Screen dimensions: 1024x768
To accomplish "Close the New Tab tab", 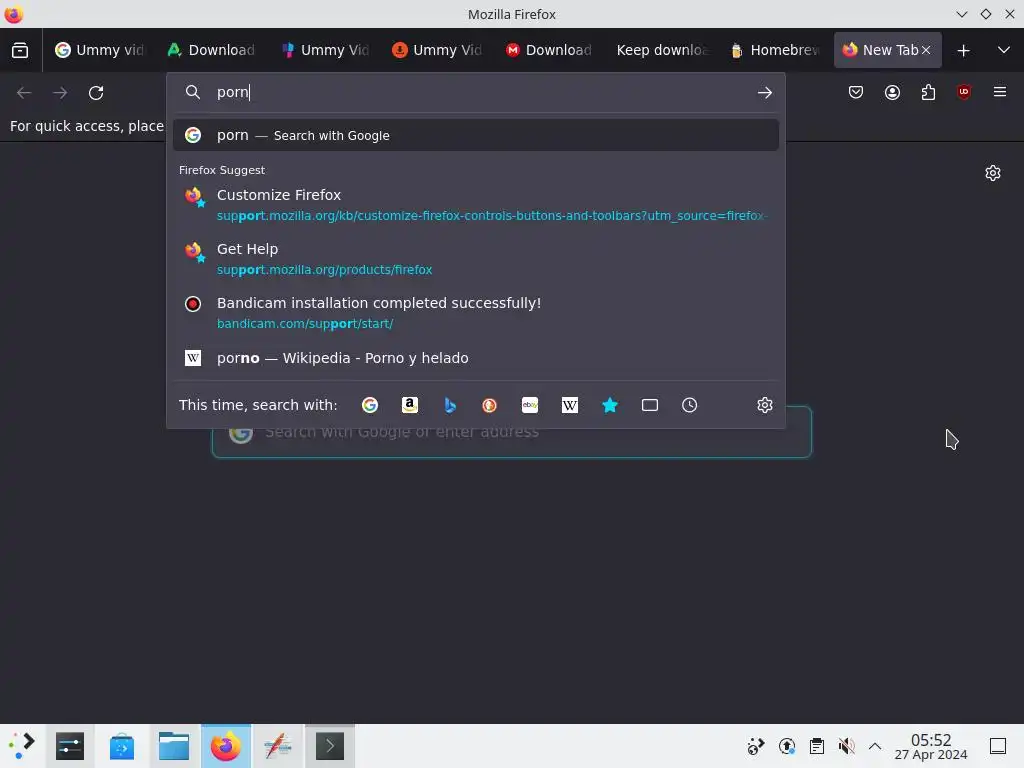I will [926, 50].
